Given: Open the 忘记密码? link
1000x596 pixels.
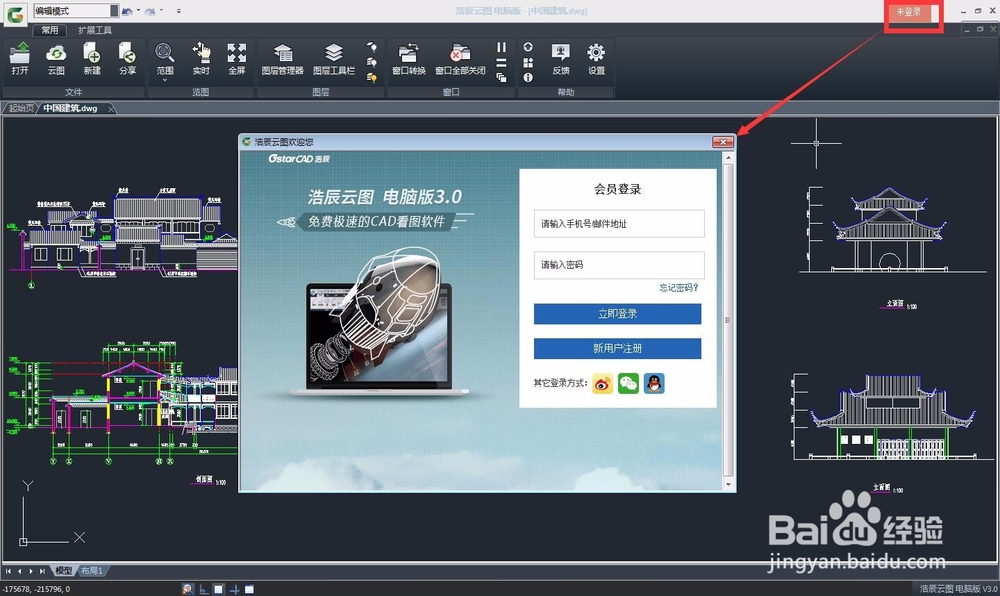Looking at the screenshot, I should 679,287.
